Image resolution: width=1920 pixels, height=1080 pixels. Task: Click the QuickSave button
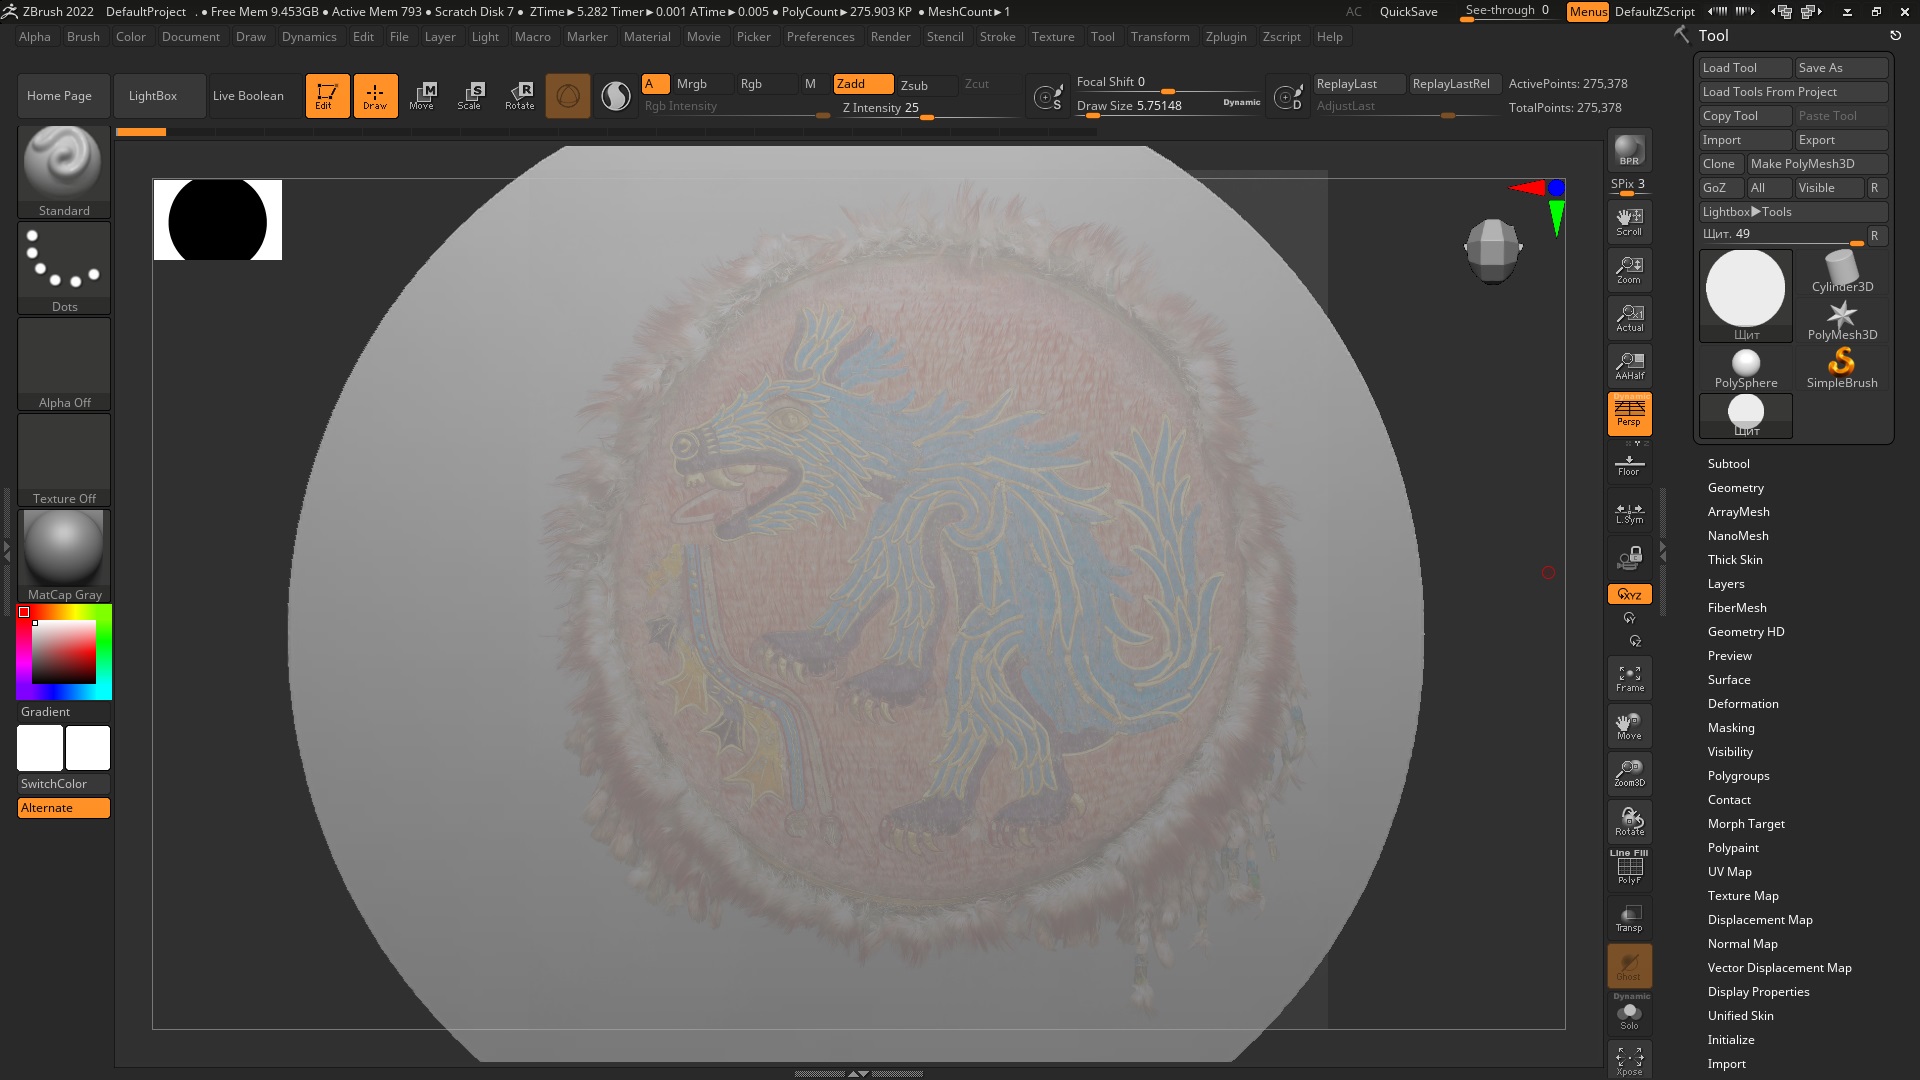[x=1408, y=12]
